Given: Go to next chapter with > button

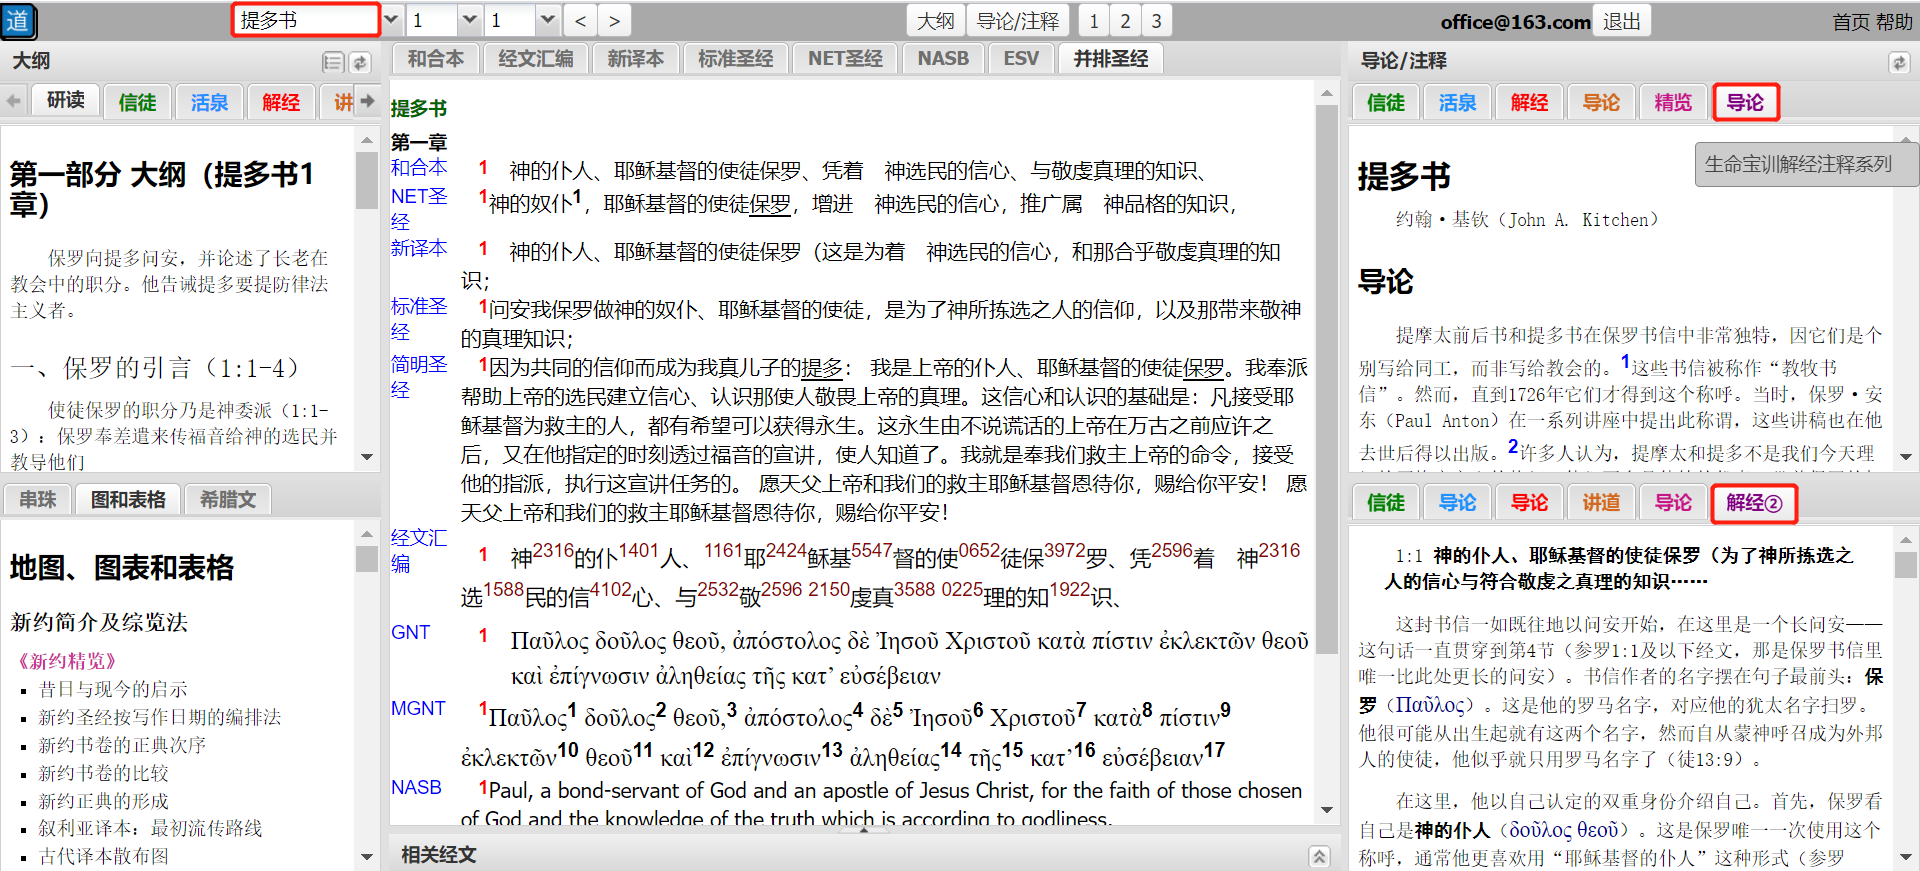Looking at the screenshot, I should tap(614, 21).
